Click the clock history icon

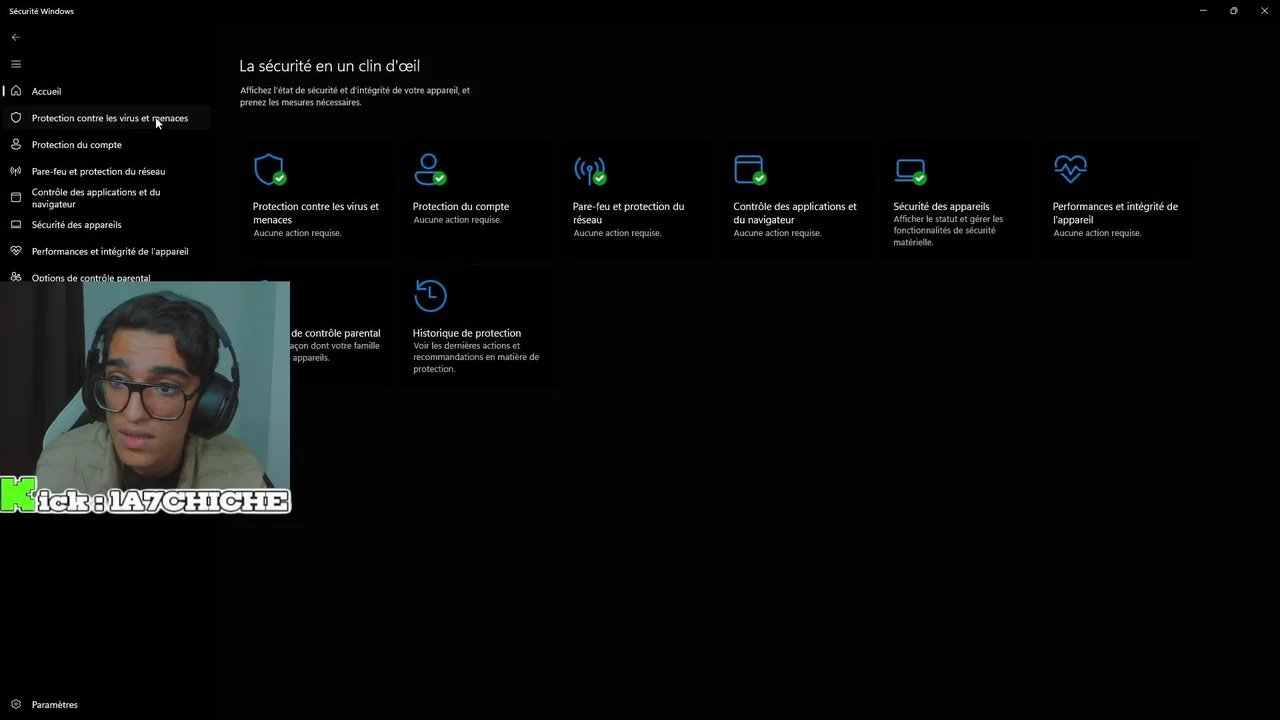[430, 295]
